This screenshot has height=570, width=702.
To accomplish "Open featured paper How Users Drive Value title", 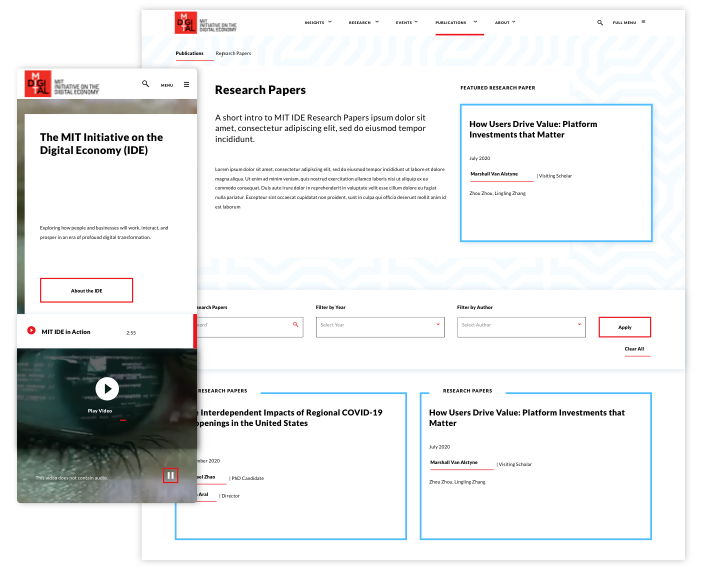I will [533, 129].
